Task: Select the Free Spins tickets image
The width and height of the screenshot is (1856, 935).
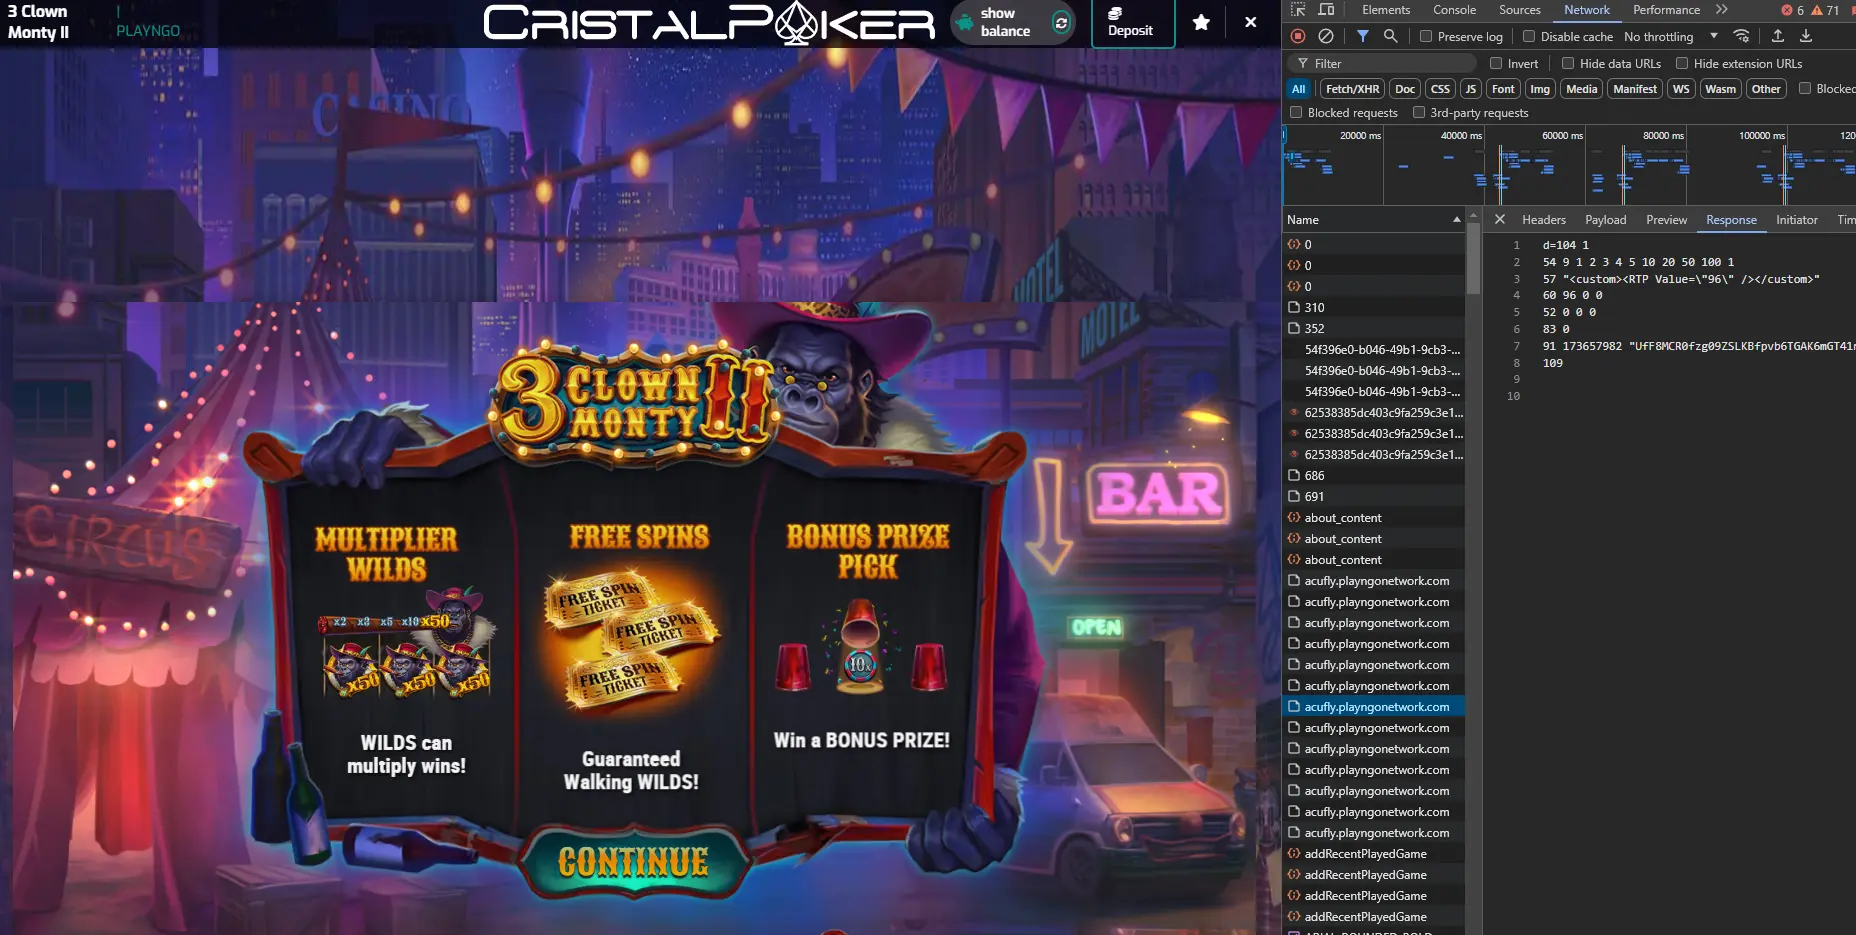Action: pos(633,640)
